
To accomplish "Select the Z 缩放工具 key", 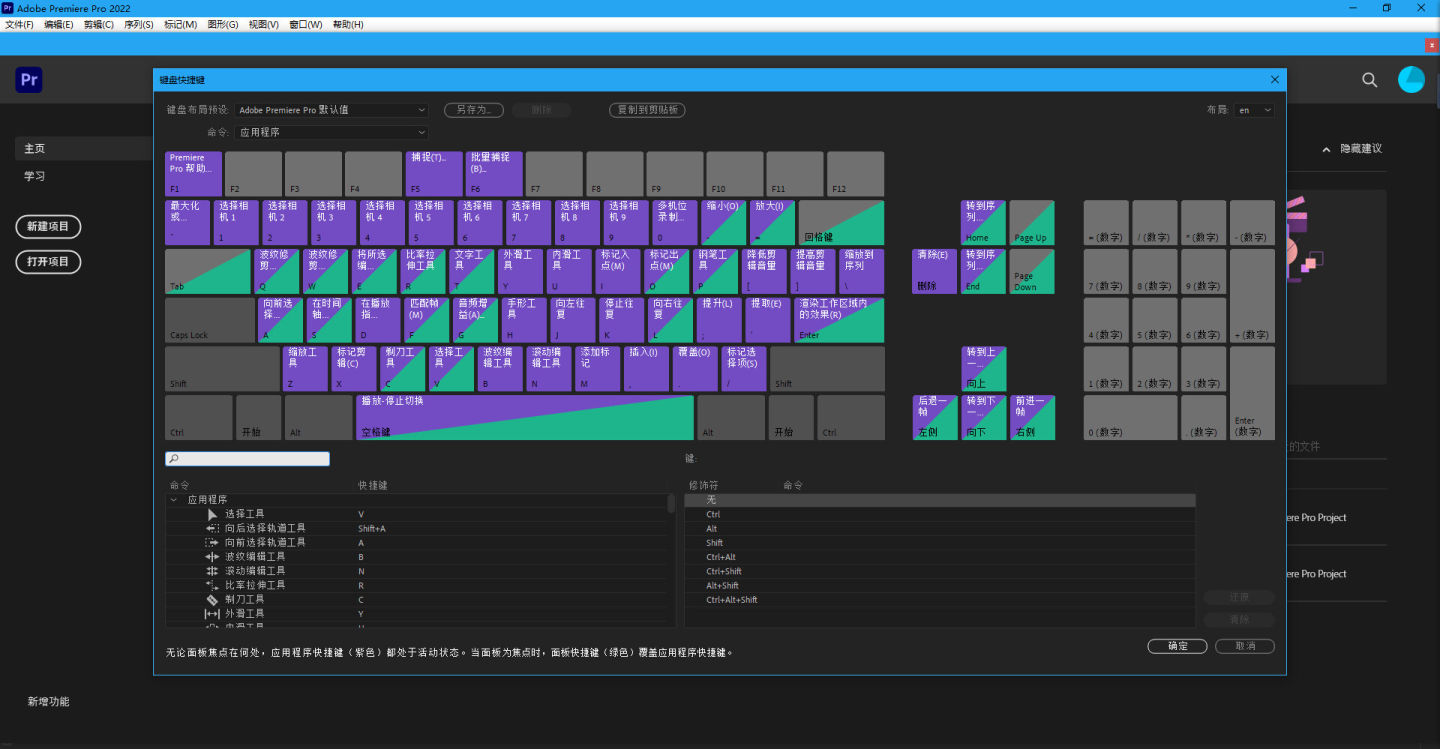I will (x=305, y=369).
